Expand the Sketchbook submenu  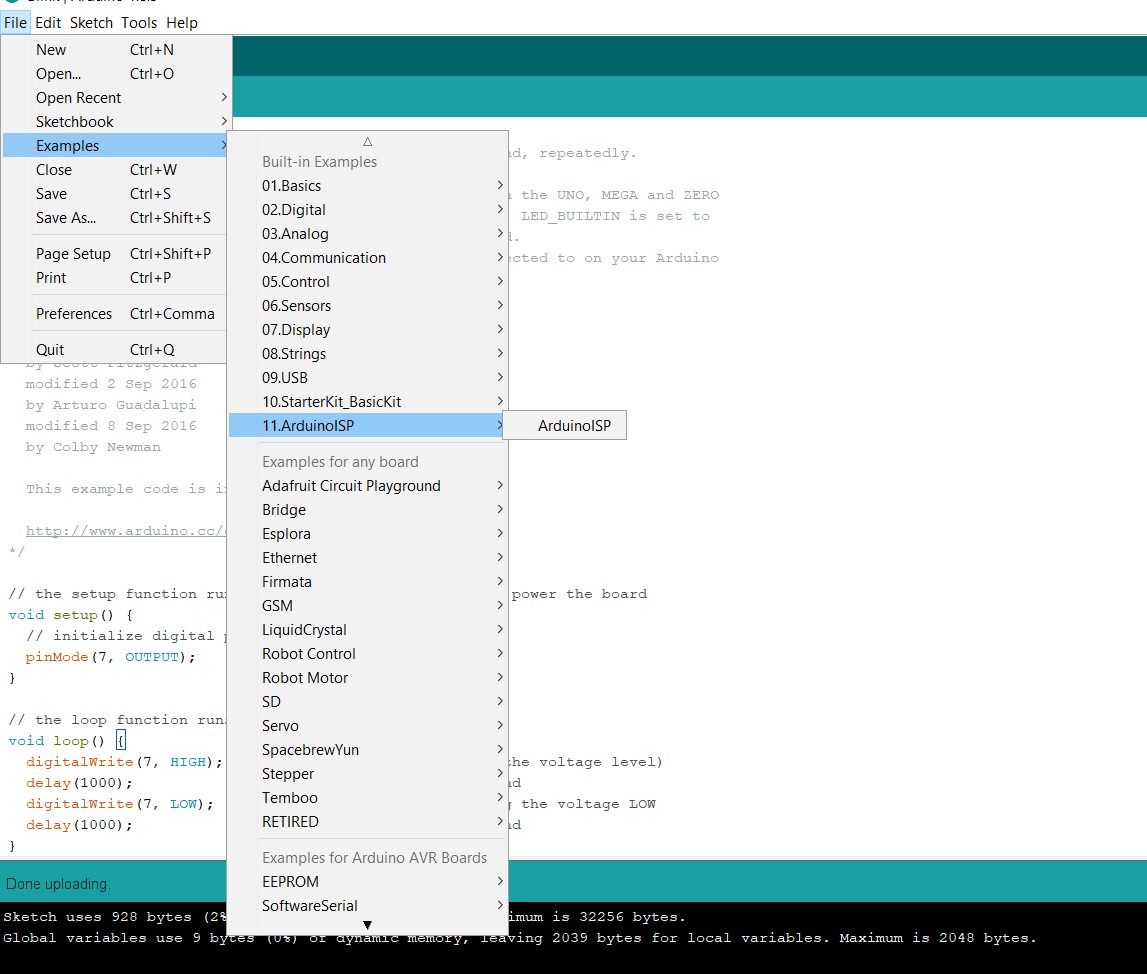[116, 121]
